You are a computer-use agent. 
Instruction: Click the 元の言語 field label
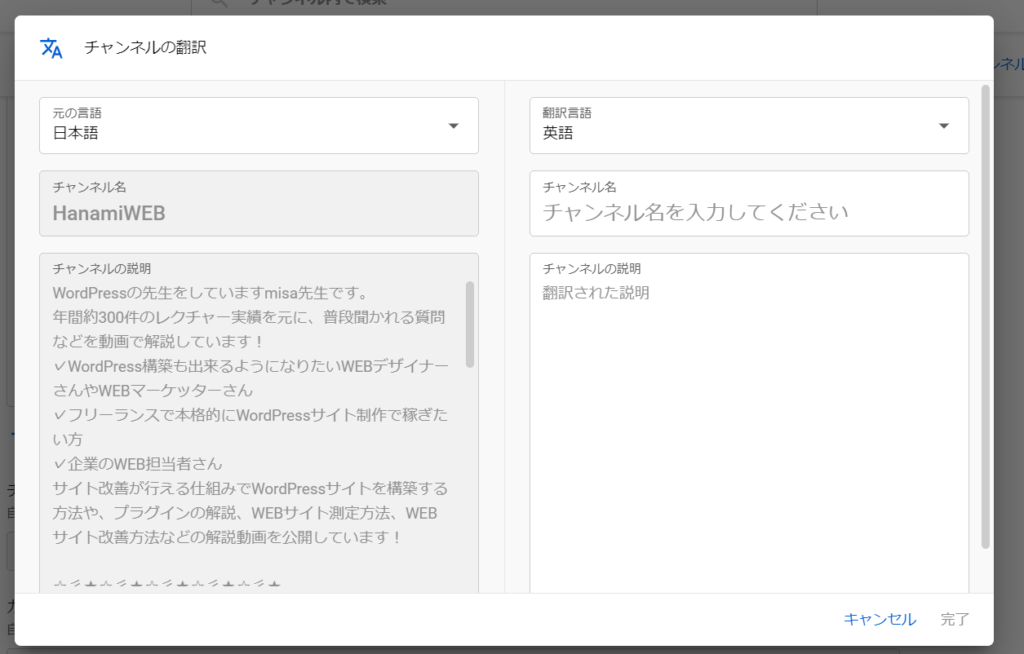coord(77,113)
